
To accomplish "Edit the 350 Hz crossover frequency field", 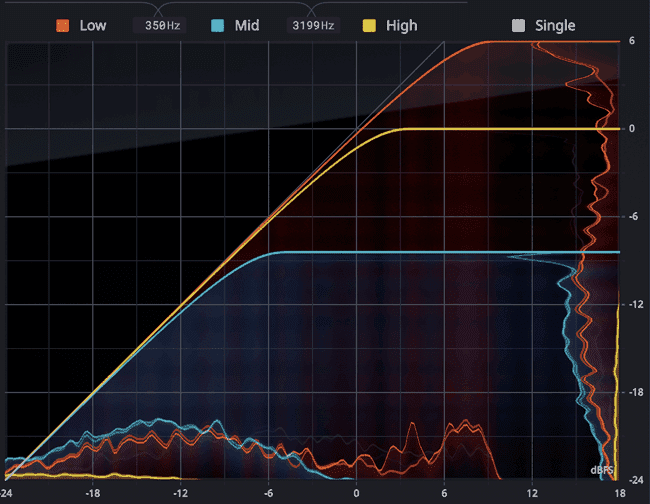I will 160,26.
